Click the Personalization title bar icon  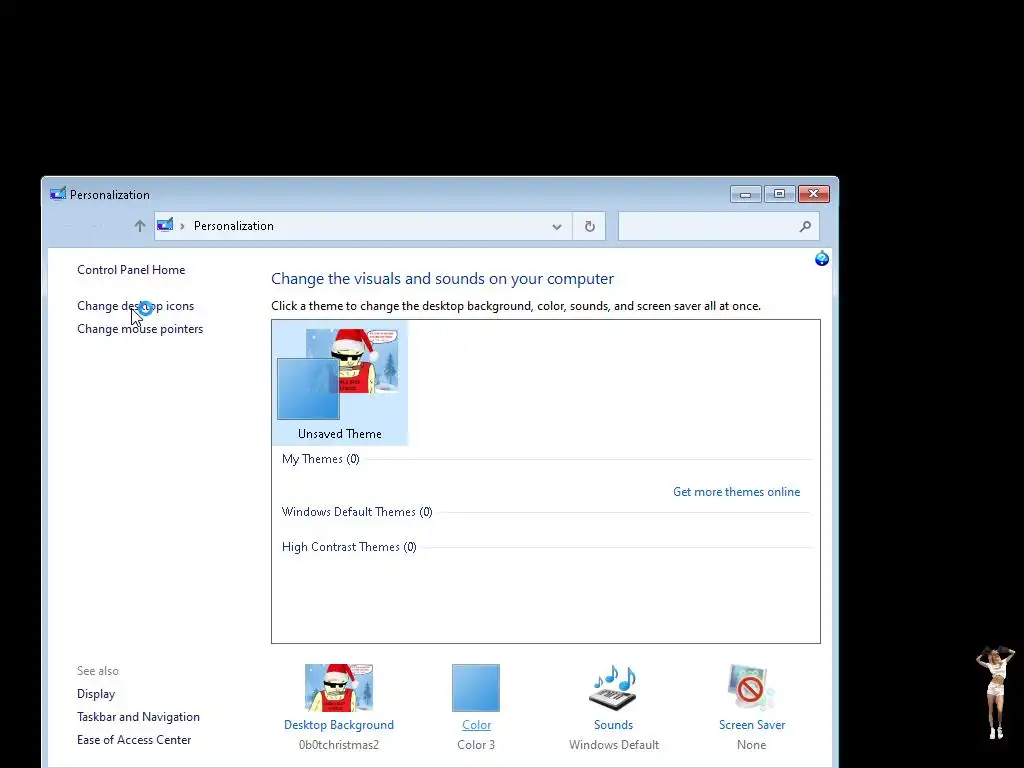58,194
